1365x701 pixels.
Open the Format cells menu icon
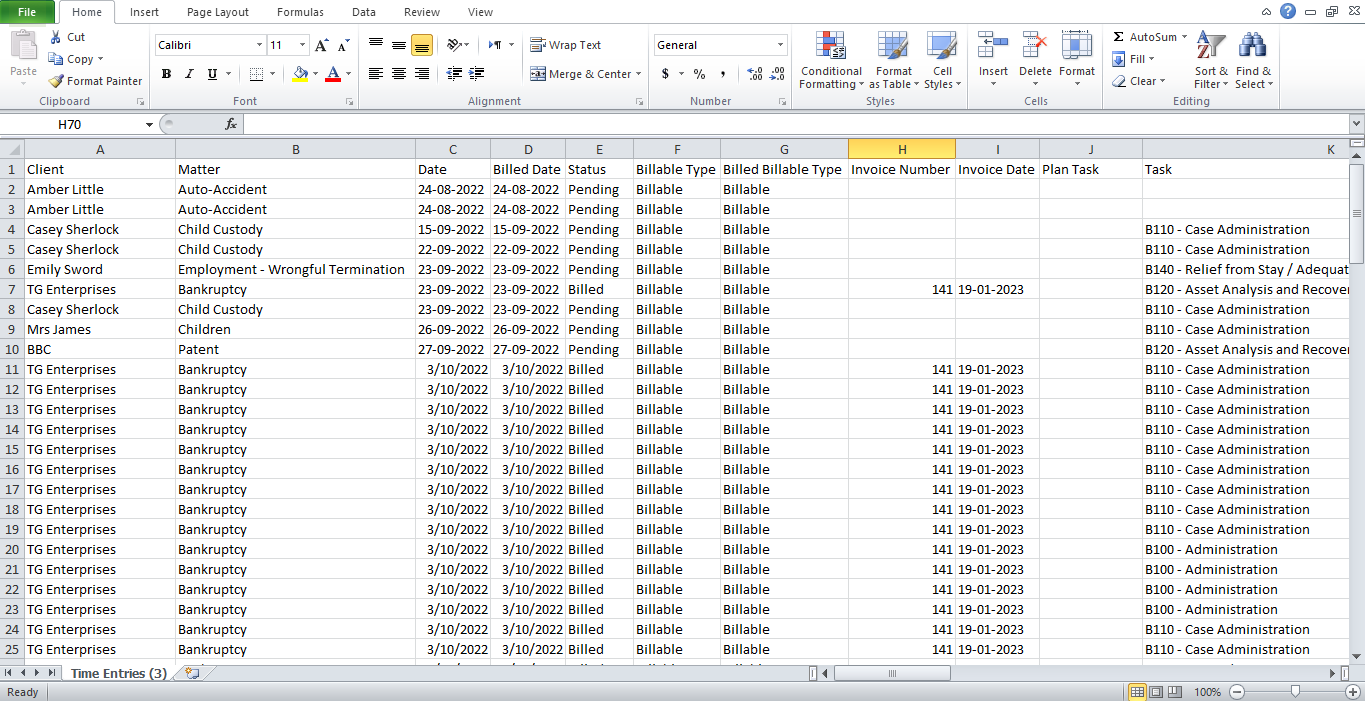click(x=1077, y=45)
